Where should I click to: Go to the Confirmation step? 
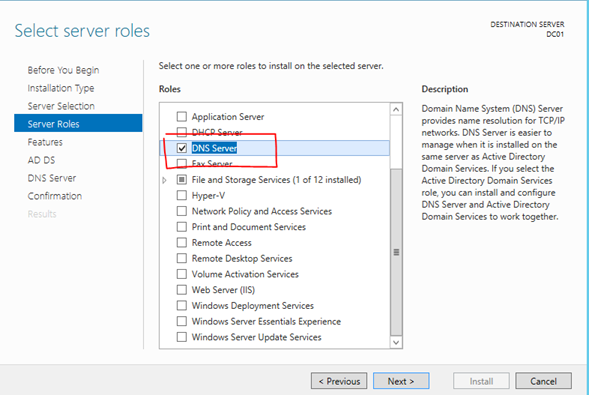coord(55,196)
